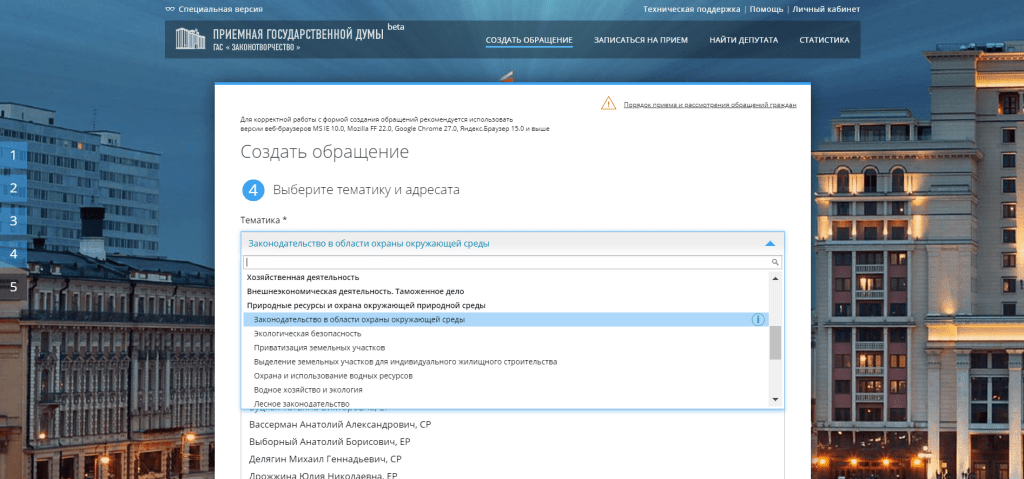Open Техническая поддержка link
This screenshot has height=479, width=1024.
[x=691, y=9]
